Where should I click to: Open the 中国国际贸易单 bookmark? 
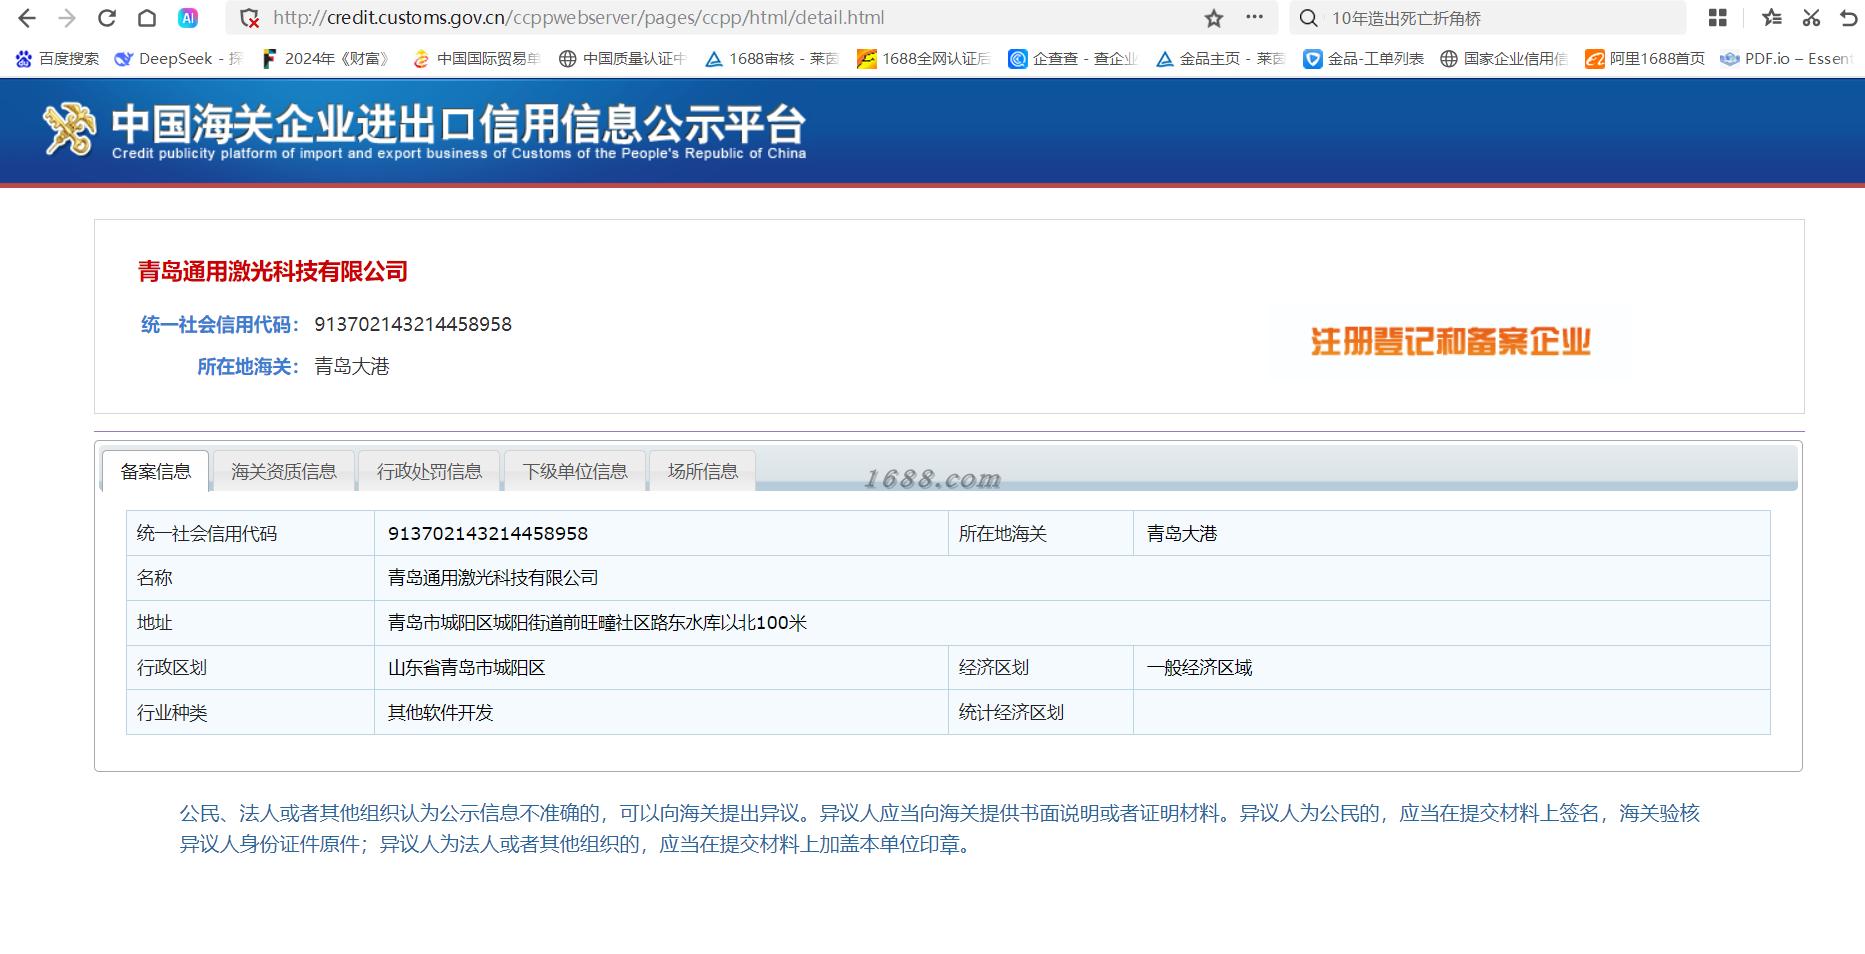tap(476, 59)
